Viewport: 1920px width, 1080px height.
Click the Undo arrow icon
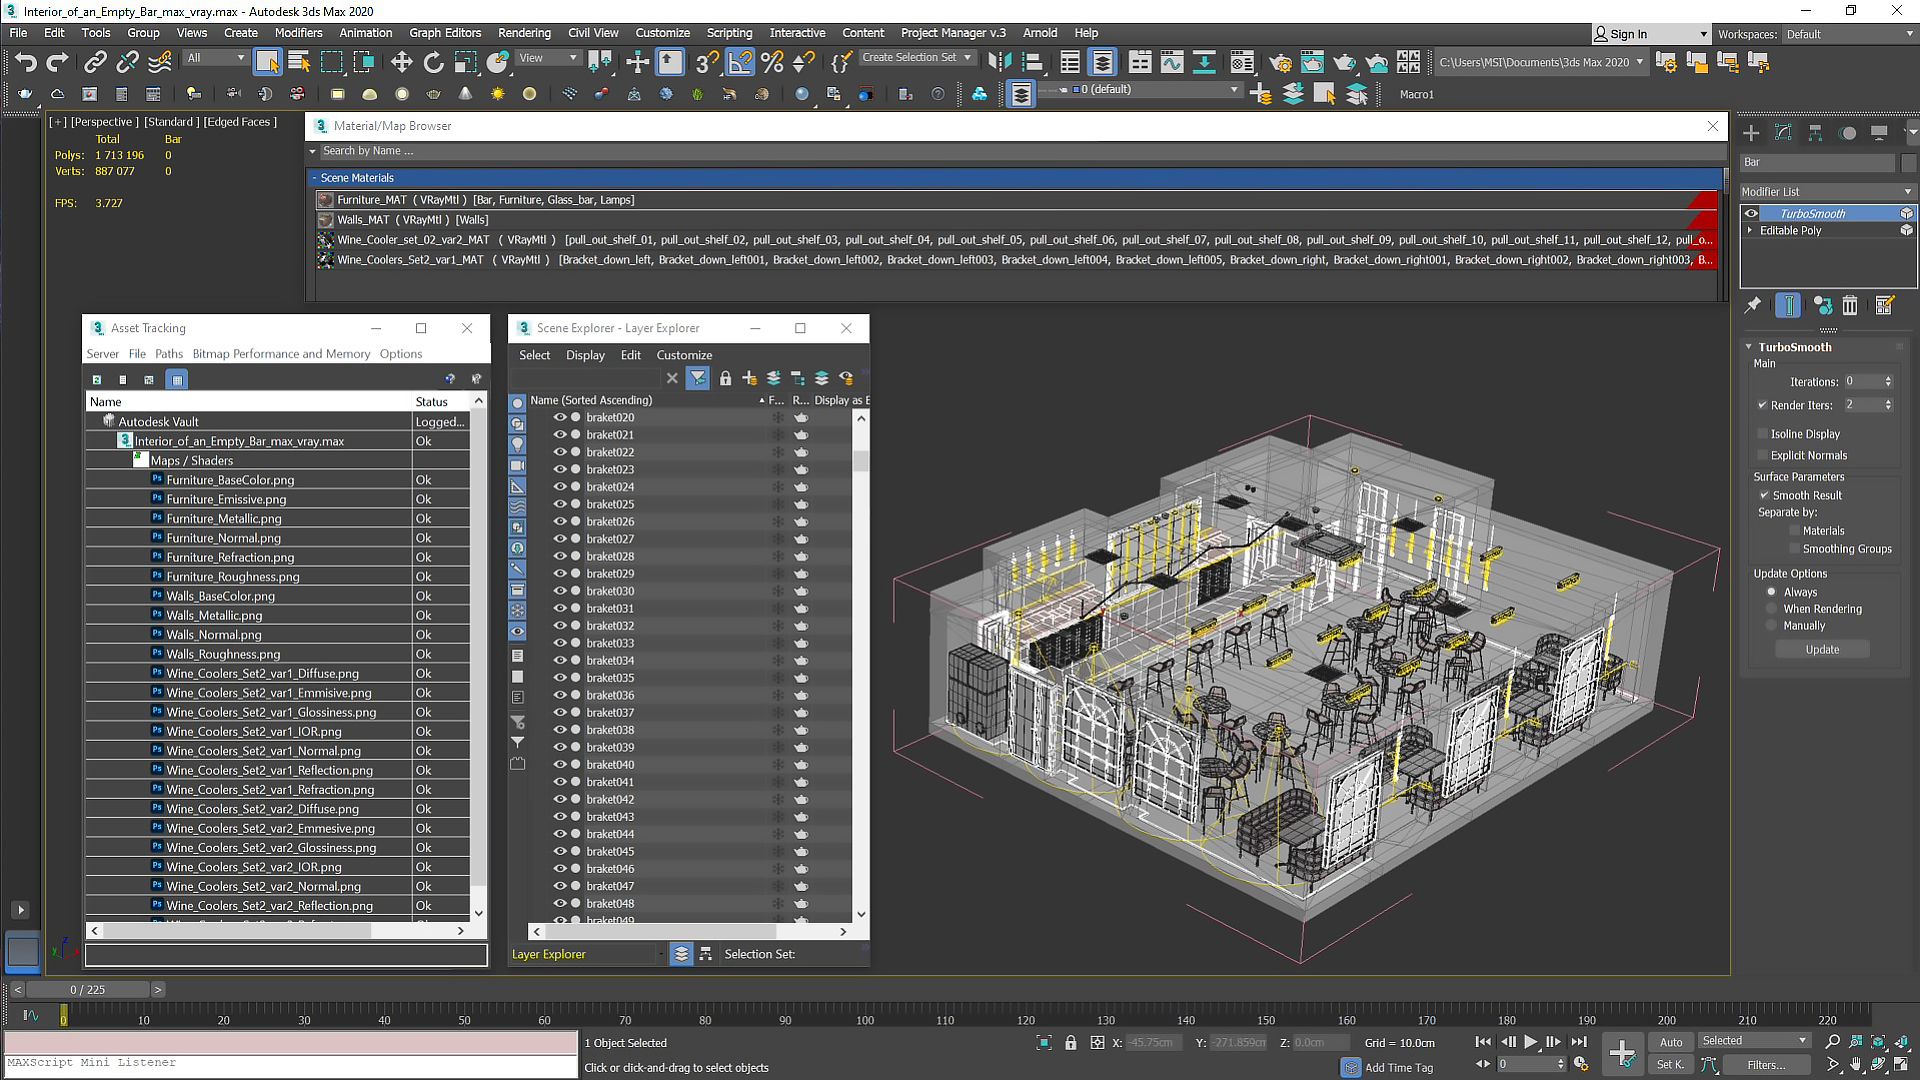(x=25, y=63)
